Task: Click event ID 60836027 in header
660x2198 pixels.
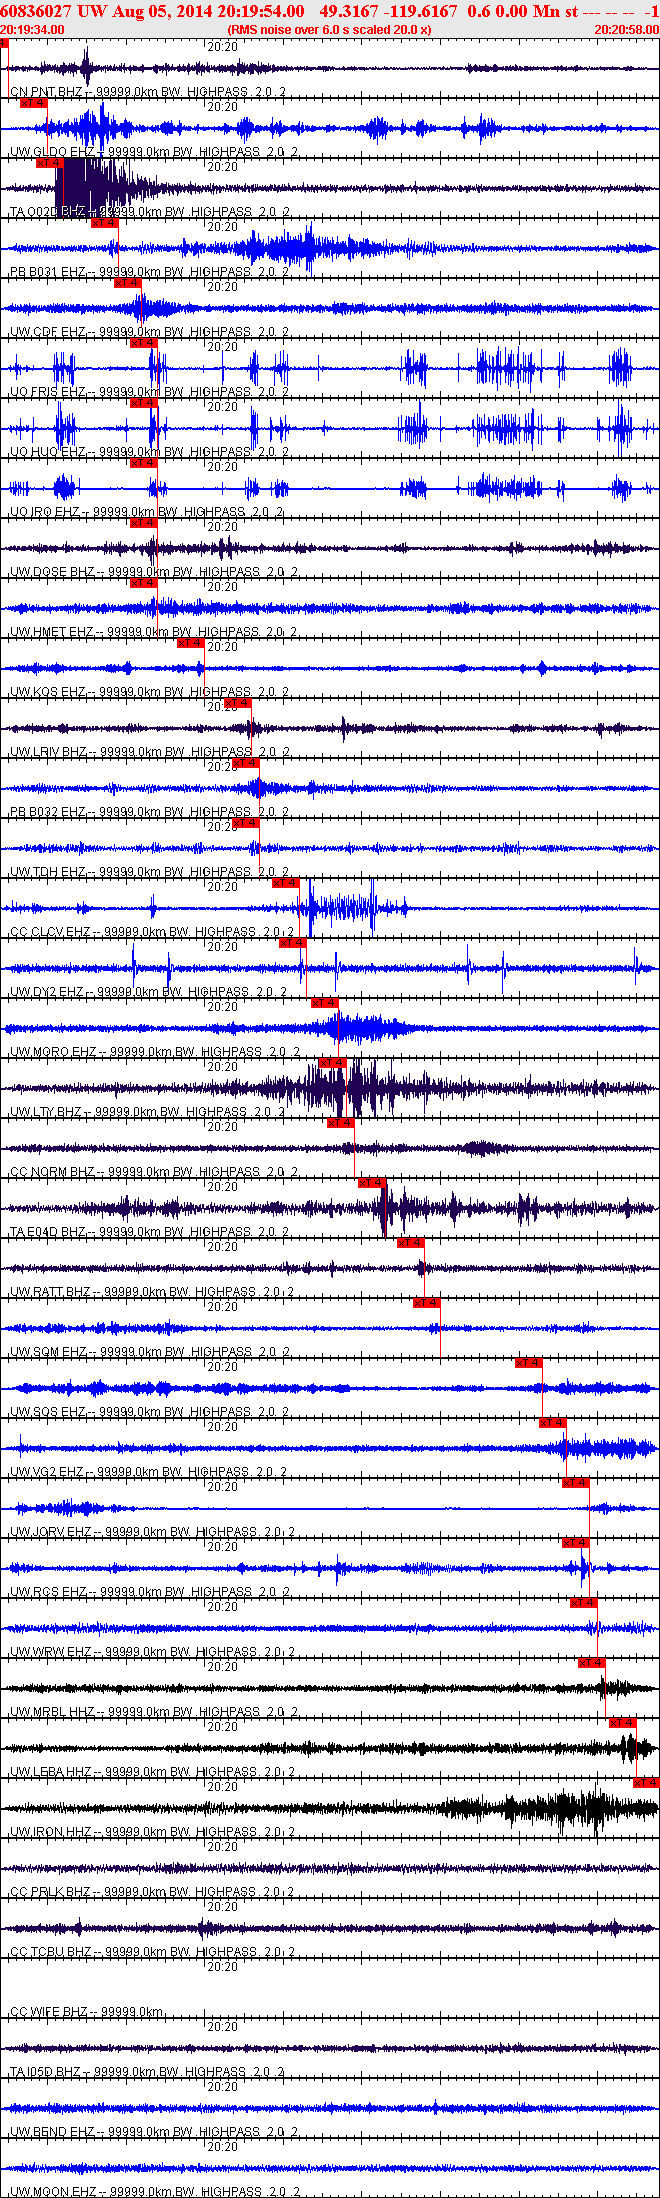Action: pos(36,11)
